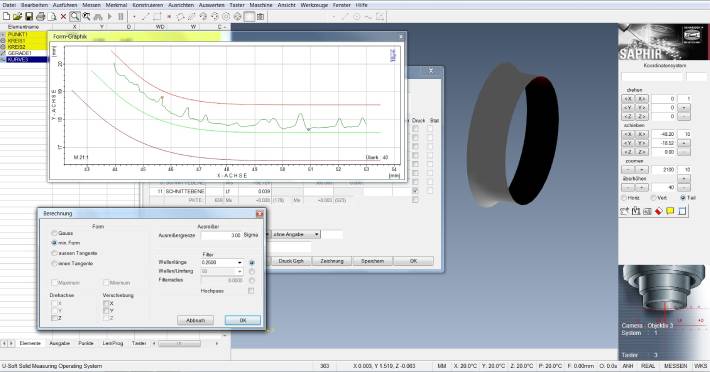
Task: Click the Ausreißergrenze input field
Action: pyautogui.click(x=221, y=235)
